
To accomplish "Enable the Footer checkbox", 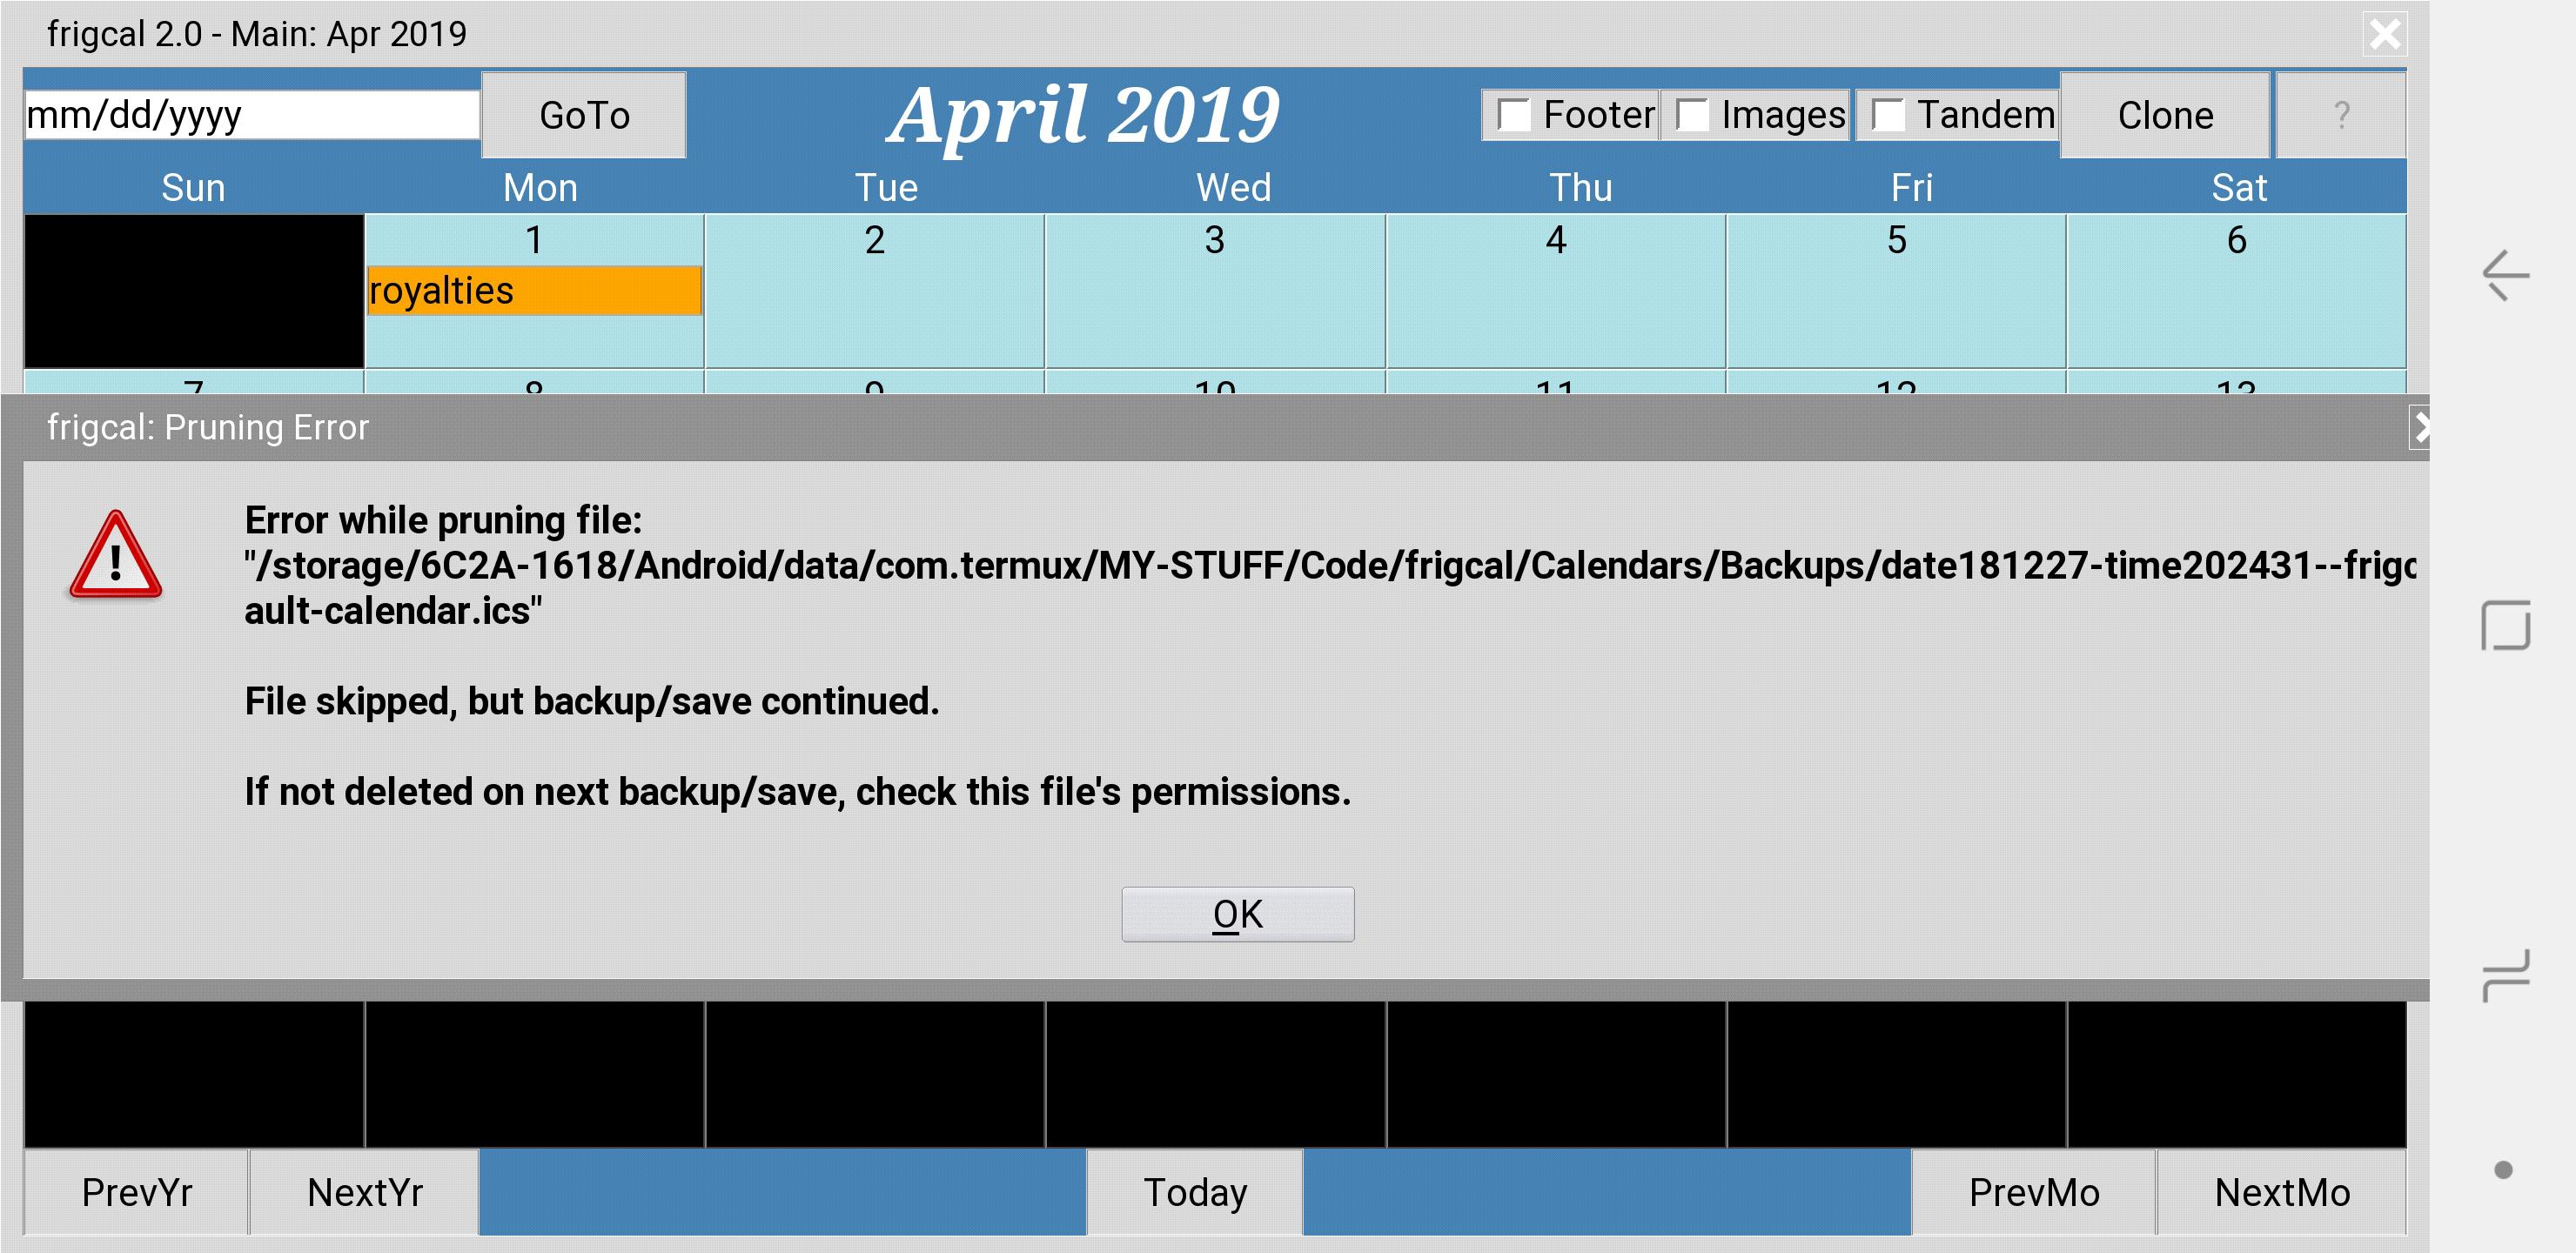I will pos(1514,115).
